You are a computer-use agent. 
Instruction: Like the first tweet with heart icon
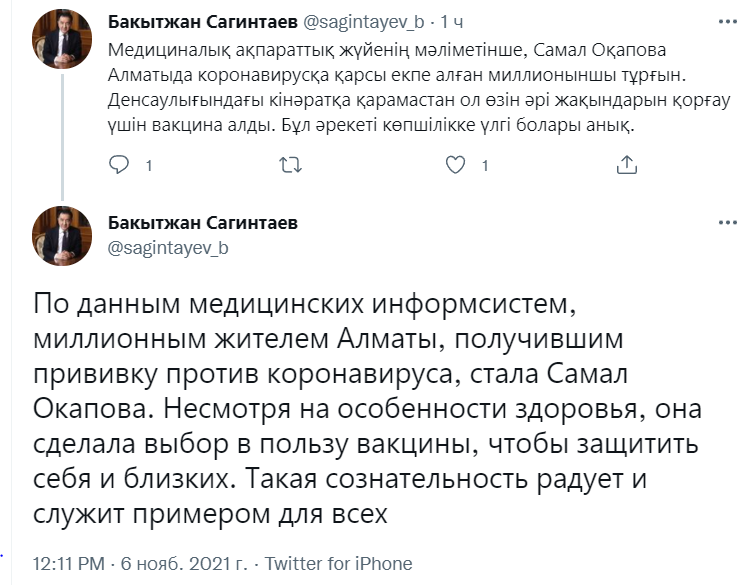[x=456, y=165]
